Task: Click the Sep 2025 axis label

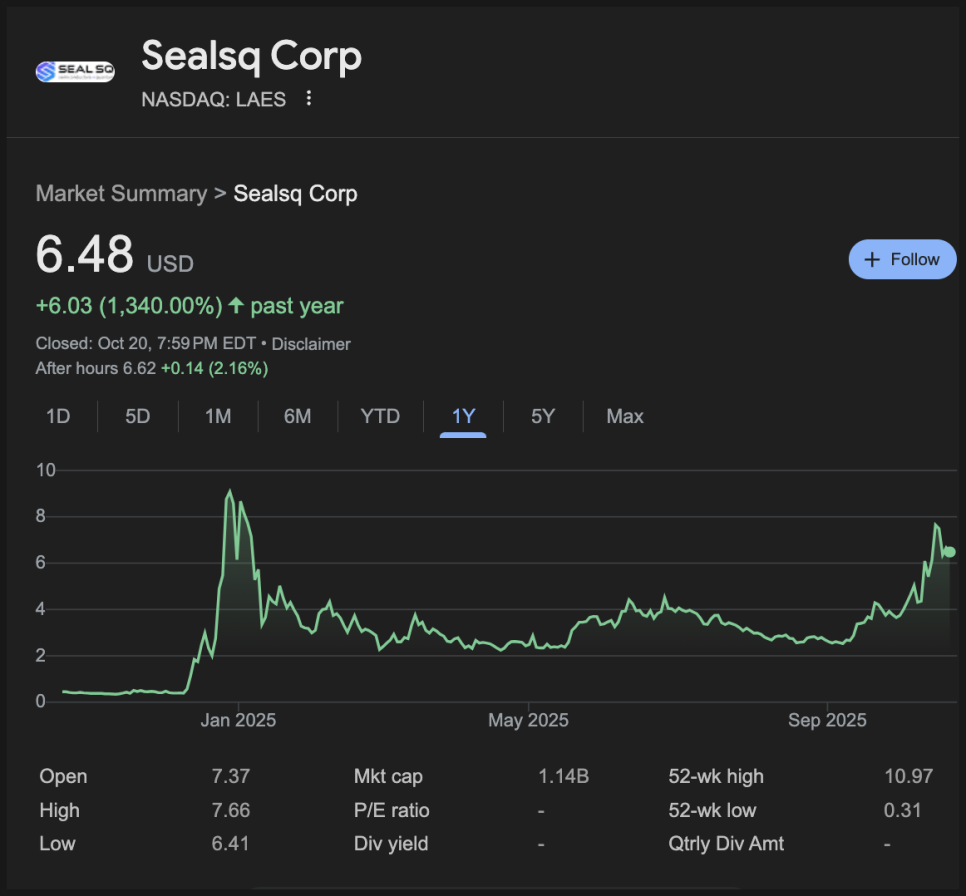Action: click(x=827, y=720)
